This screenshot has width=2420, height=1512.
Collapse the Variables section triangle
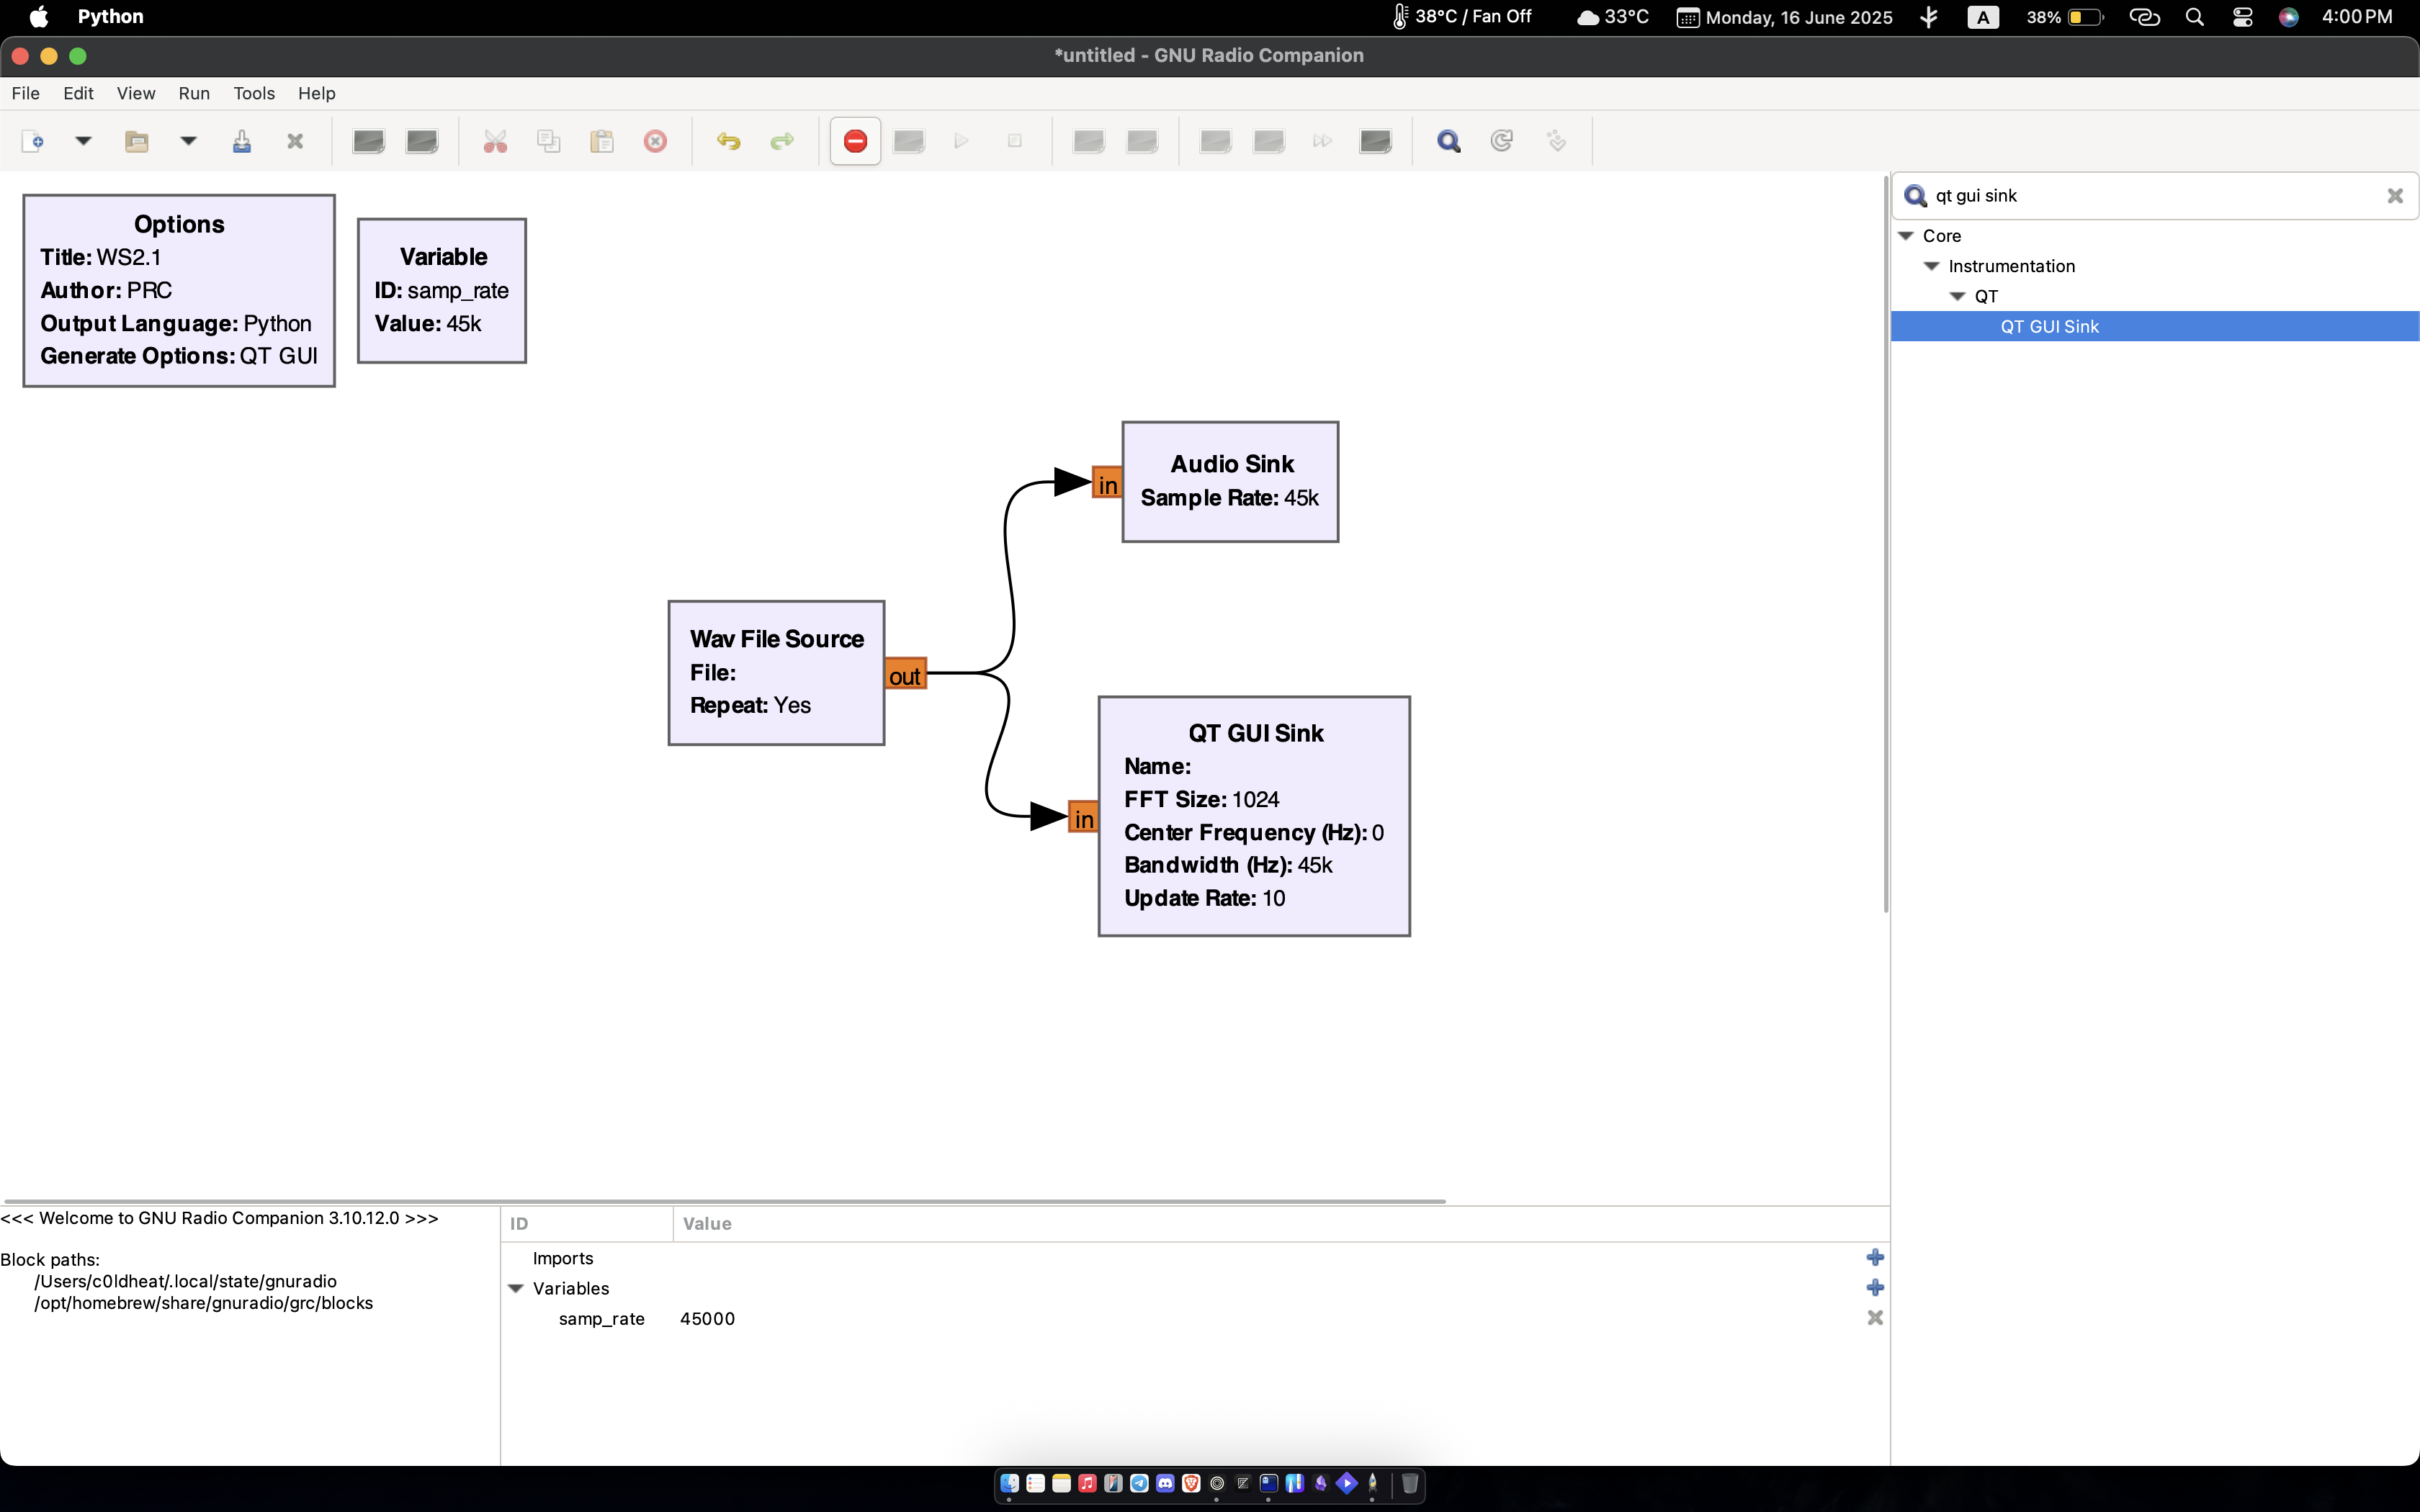click(x=516, y=1288)
